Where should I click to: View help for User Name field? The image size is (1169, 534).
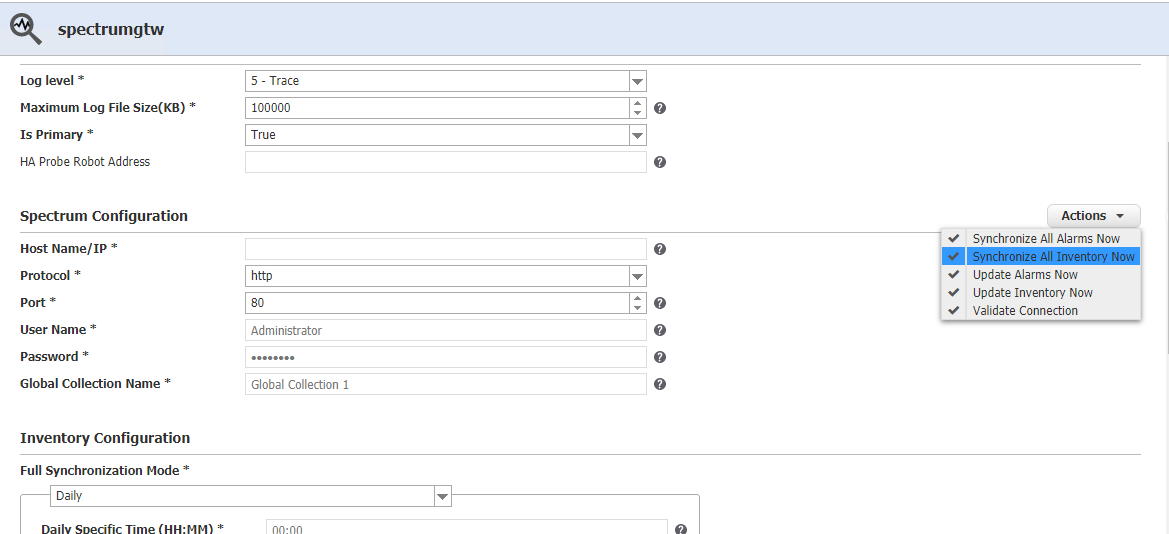(x=660, y=330)
